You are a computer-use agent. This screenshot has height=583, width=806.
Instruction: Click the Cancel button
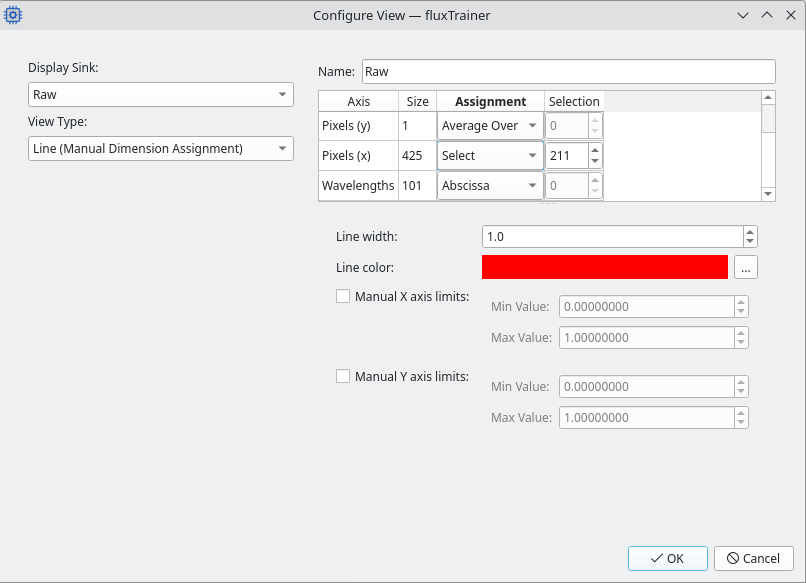(754, 558)
